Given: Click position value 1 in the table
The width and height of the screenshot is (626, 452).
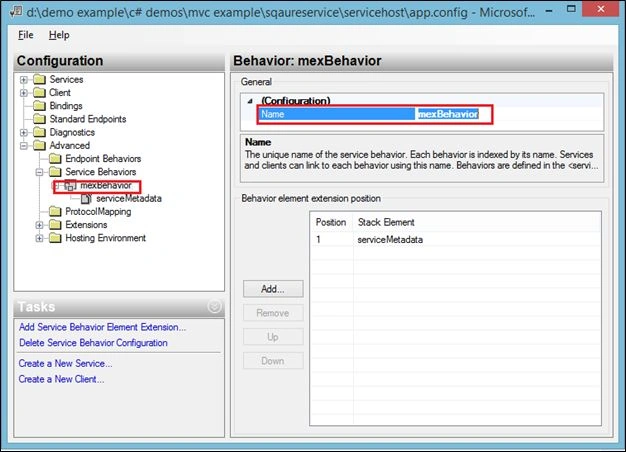Looking at the screenshot, I should pos(319,240).
